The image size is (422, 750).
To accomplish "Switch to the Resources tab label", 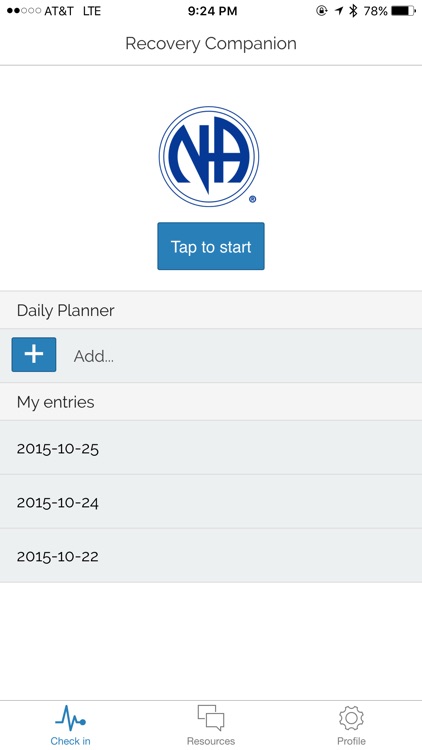I will click(x=211, y=741).
